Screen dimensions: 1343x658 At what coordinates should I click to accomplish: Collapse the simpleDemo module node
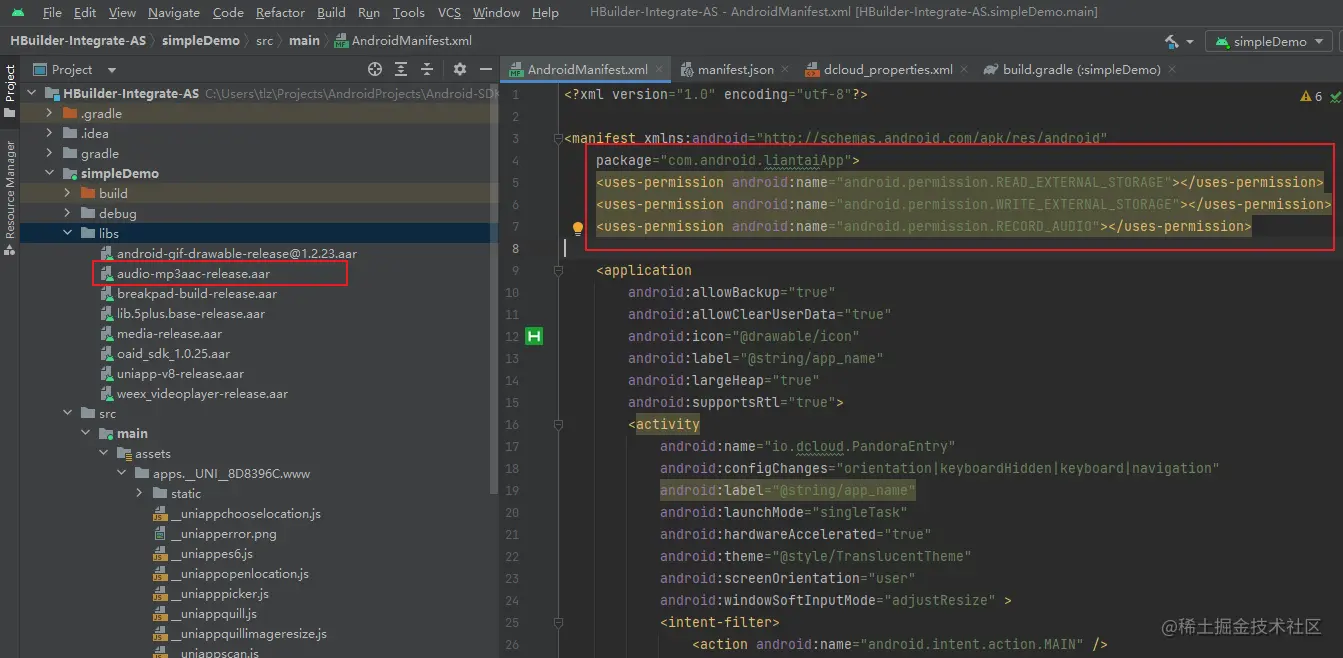point(50,174)
